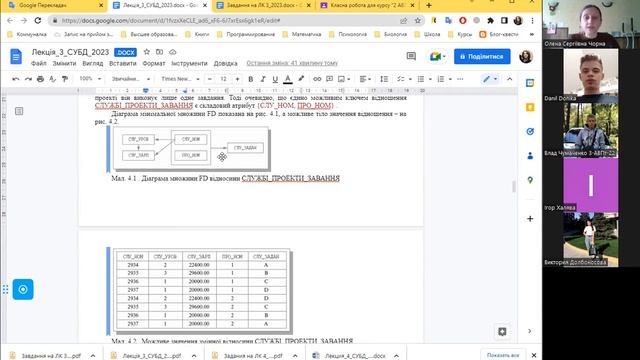
Task: Bookmark this page with the star
Action: point(417,20)
